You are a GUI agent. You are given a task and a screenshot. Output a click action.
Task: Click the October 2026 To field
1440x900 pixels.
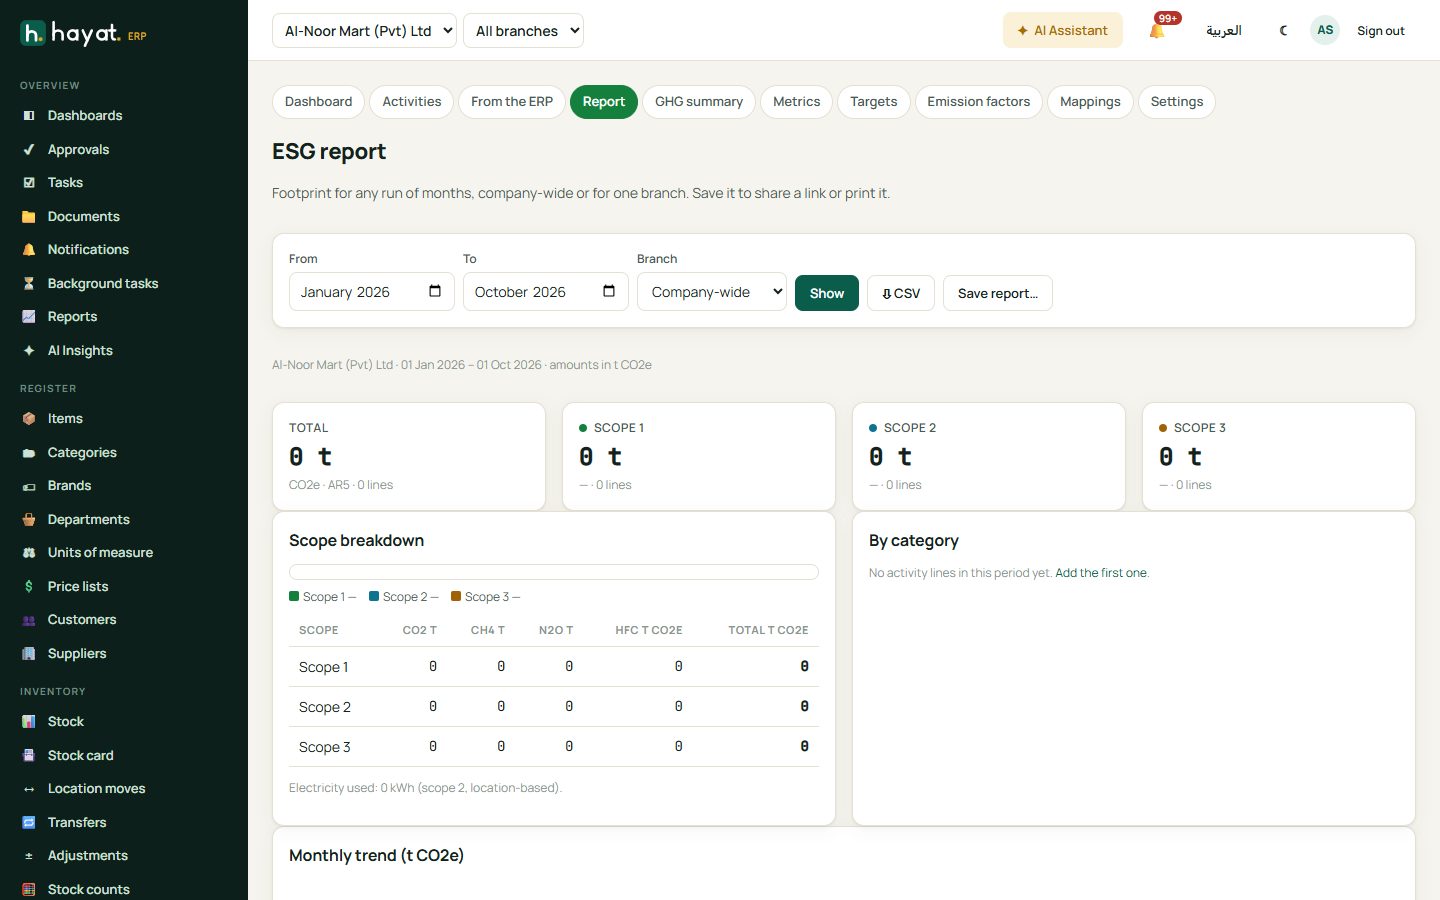click(546, 292)
